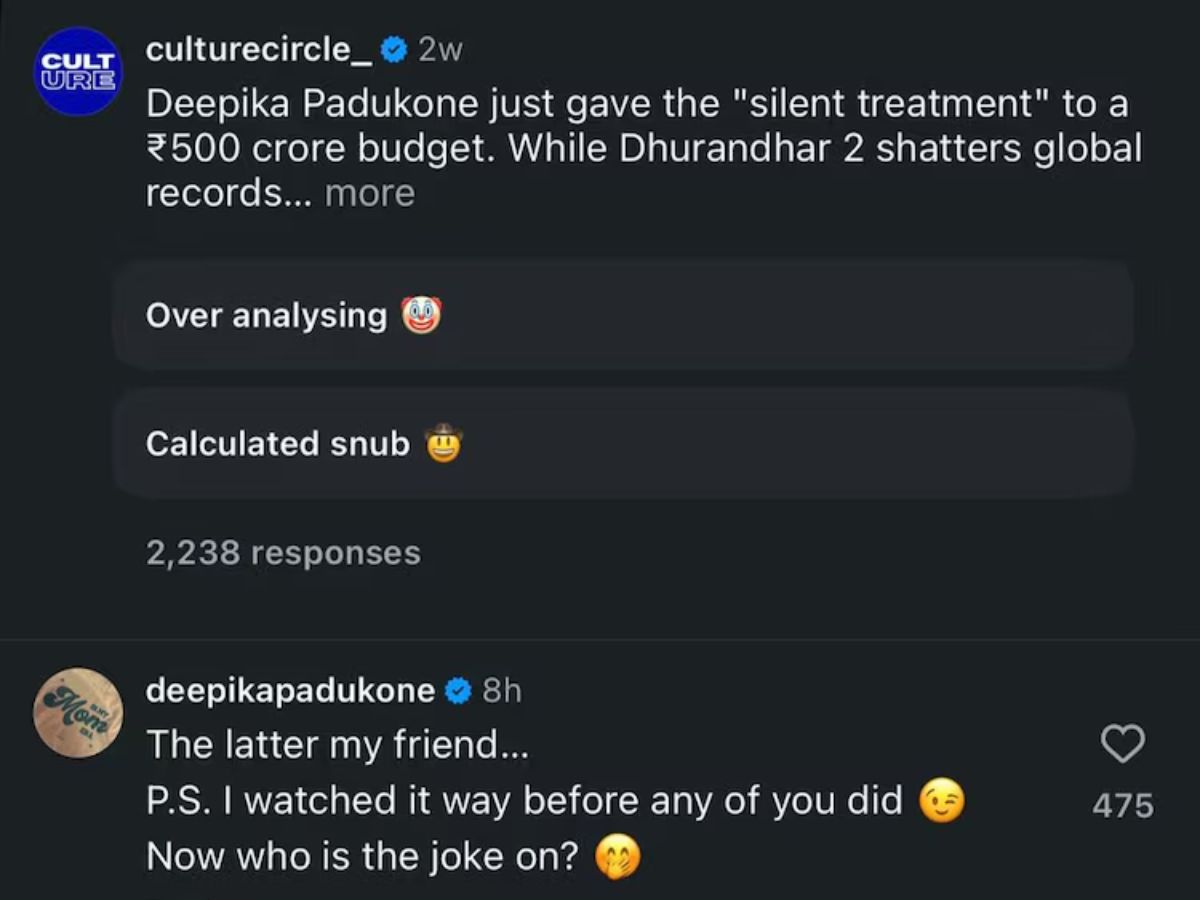Click the hand-over-mouth emoji in the comment
This screenshot has width=1200, height=900.
click(x=617, y=857)
